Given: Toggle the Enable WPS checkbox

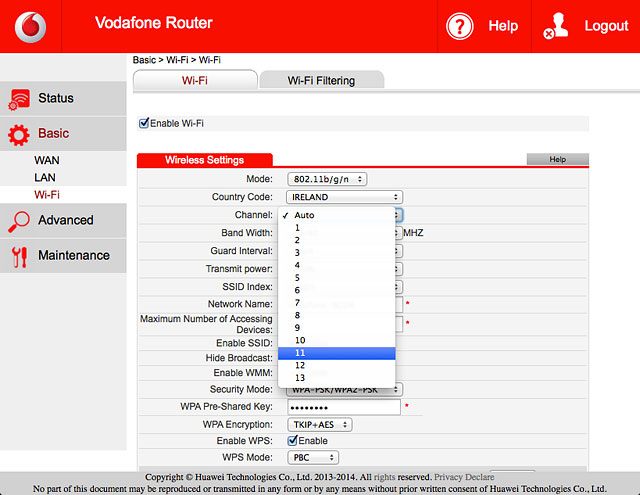Looking at the screenshot, I should point(292,440).
